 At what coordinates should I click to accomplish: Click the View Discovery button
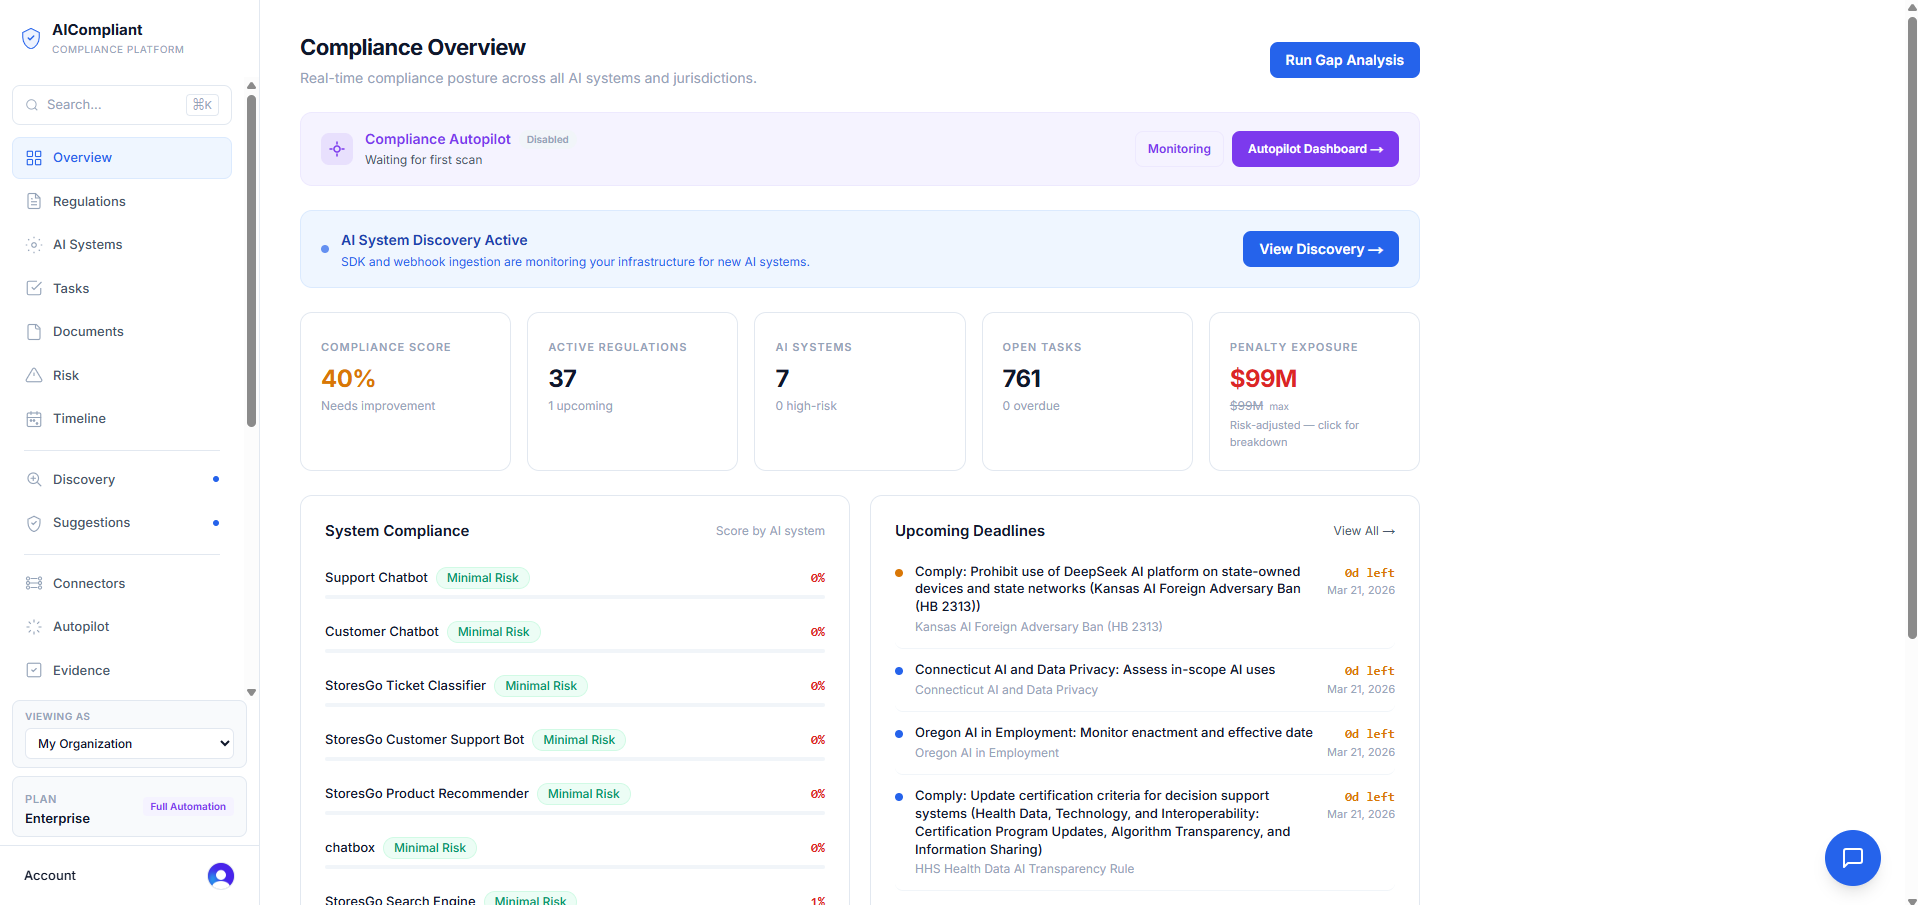1320,249
